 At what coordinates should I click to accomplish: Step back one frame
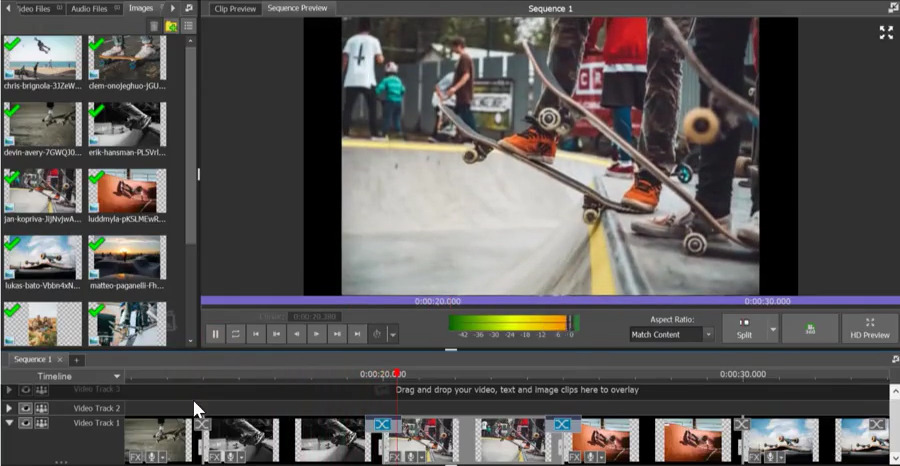(296, 334)
